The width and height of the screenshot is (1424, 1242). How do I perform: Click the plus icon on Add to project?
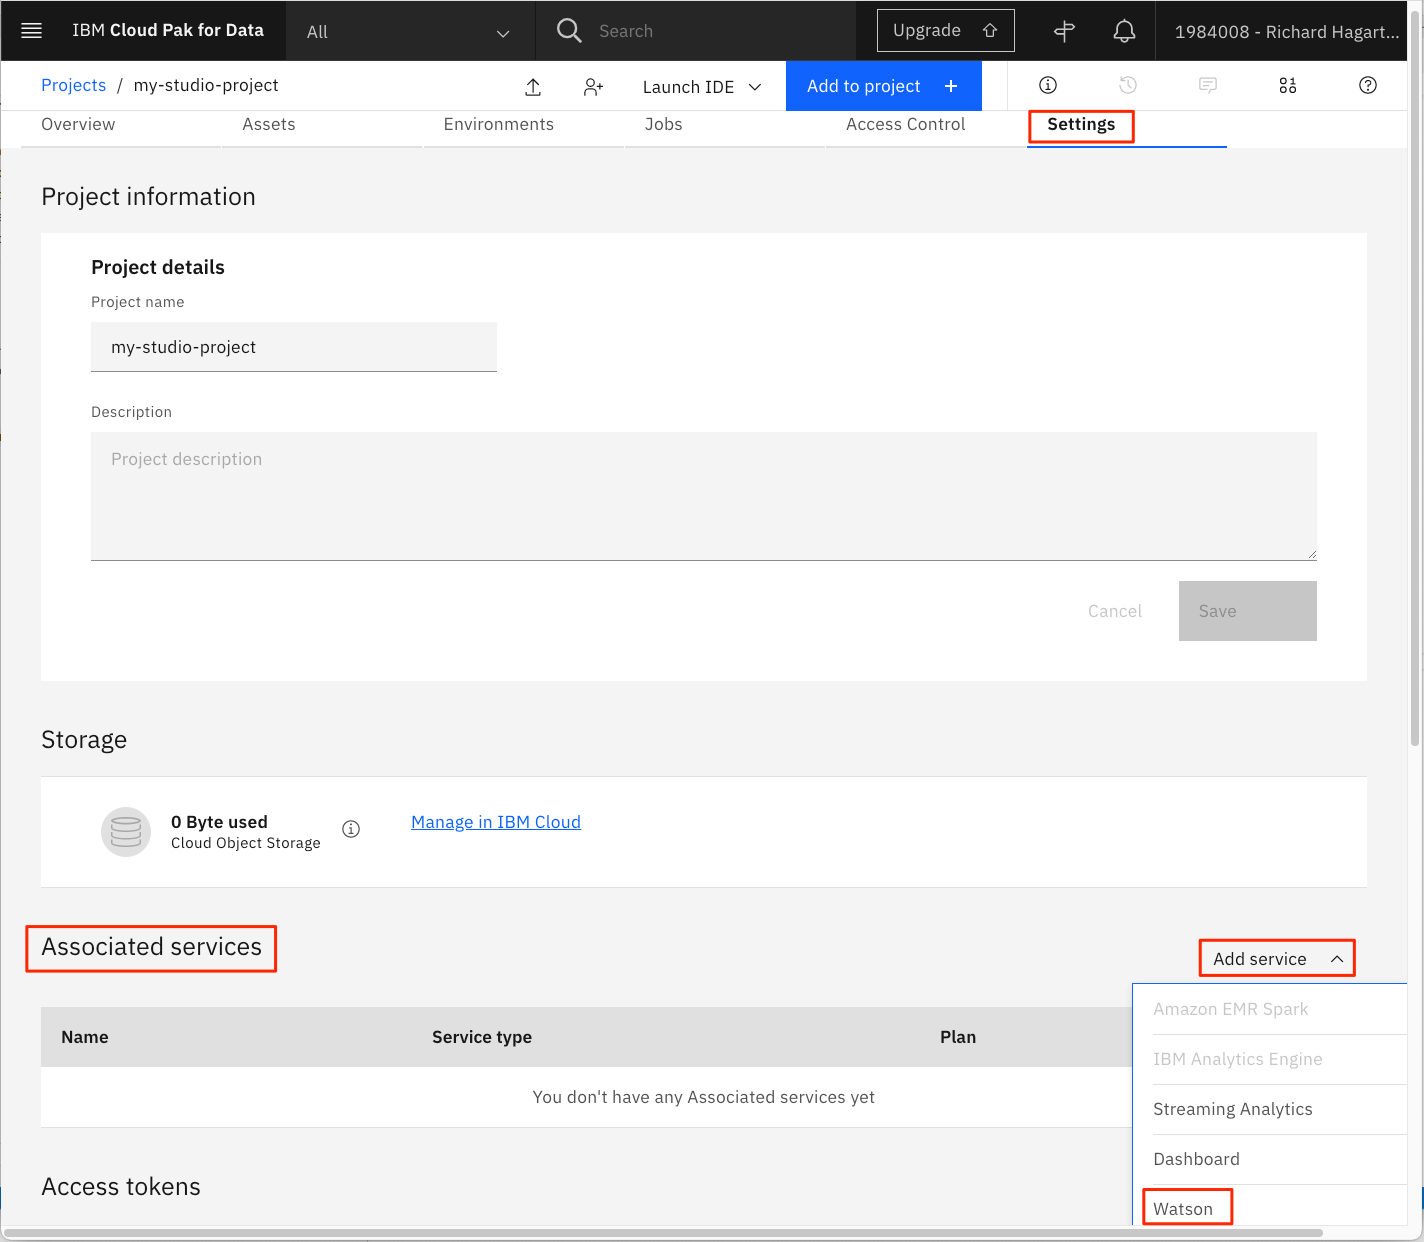click(951, 86)
